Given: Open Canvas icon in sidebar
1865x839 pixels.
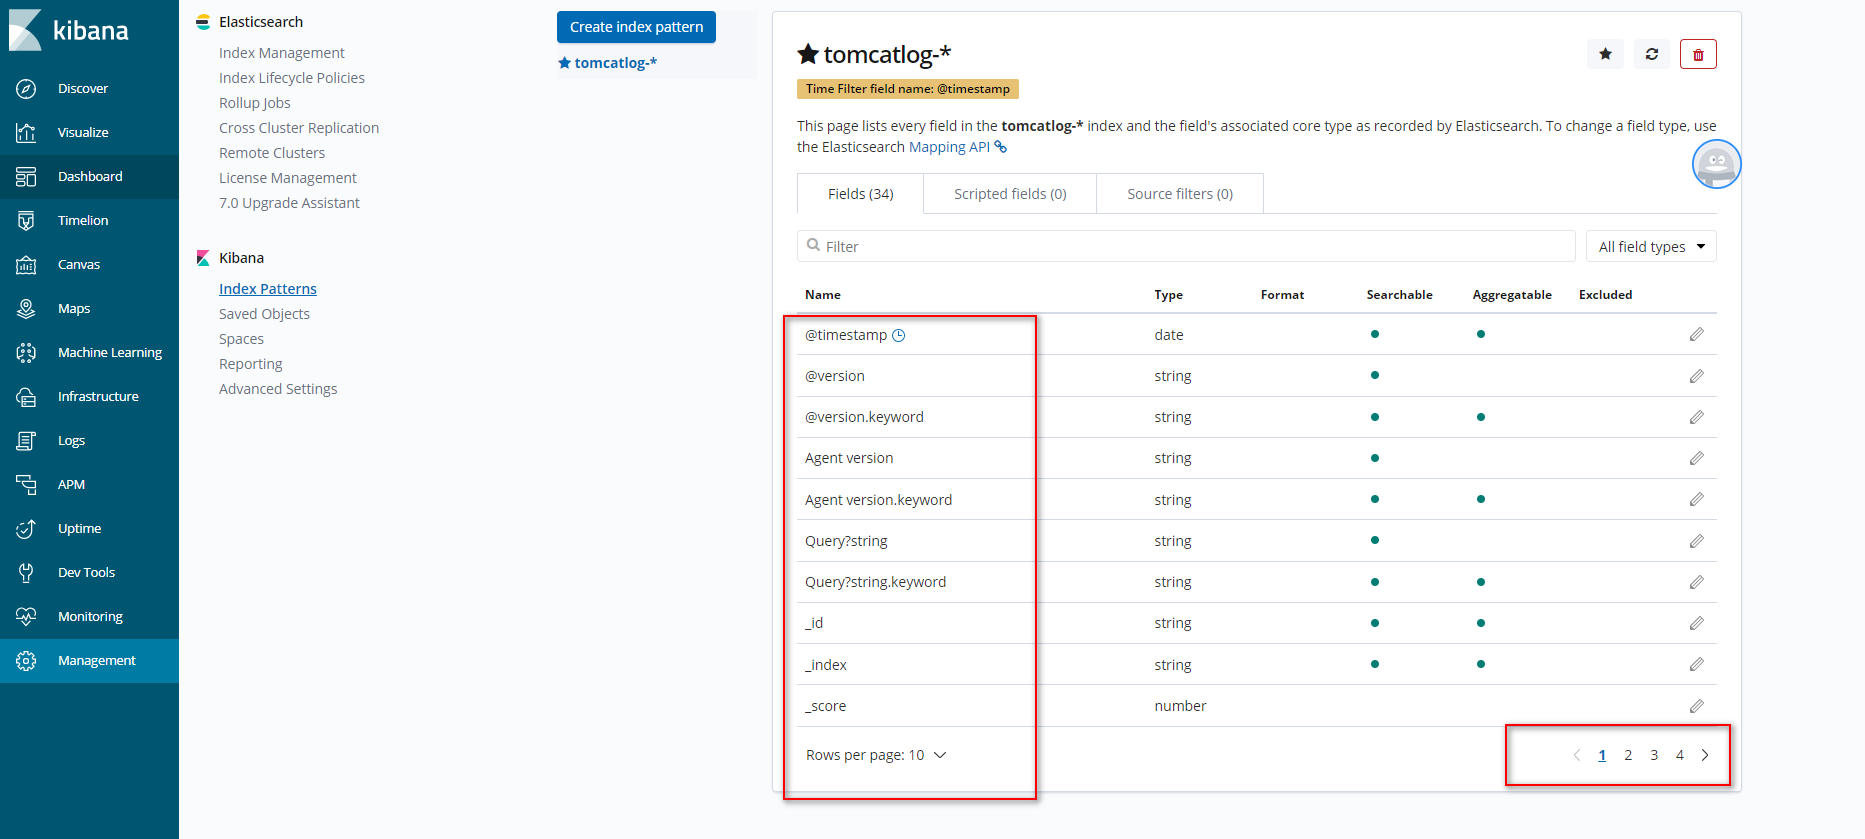Looking at the screenshot, I should [x=26, y=265].
